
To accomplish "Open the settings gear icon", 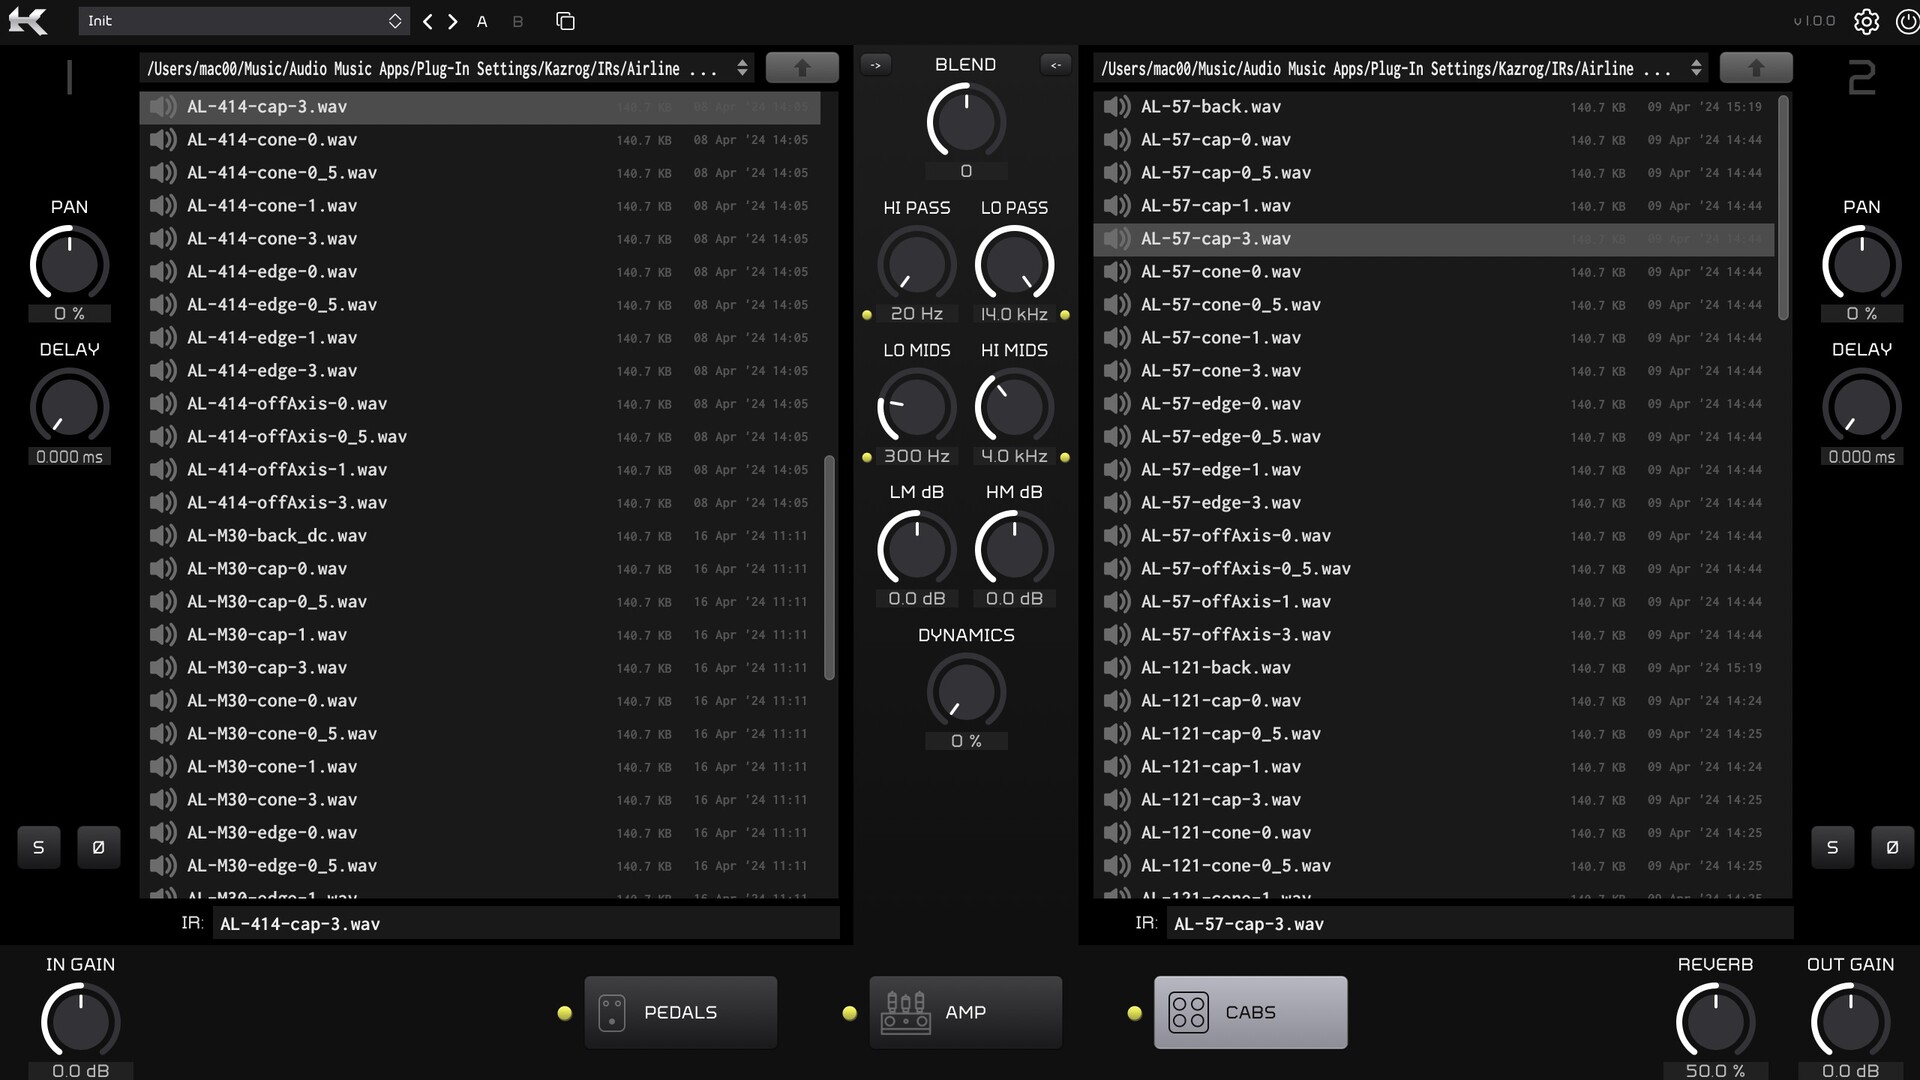I will pos(1866,21).
